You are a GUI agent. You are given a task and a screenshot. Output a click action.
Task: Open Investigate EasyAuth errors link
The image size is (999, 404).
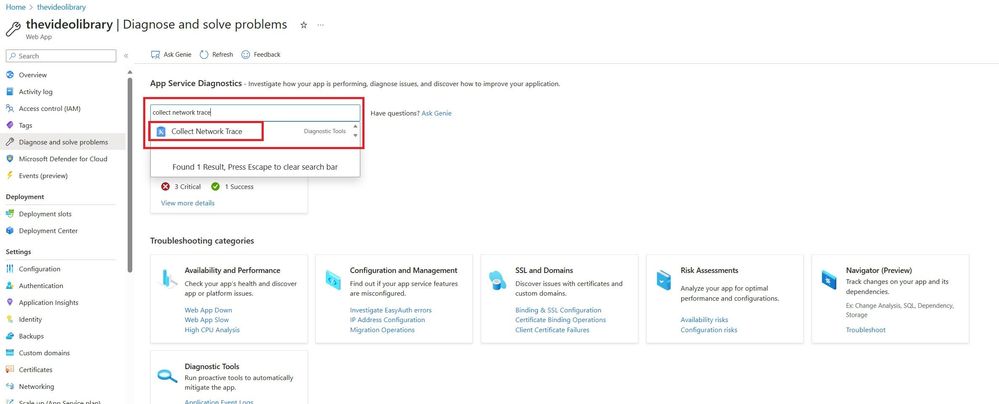(x=391, y=310)
